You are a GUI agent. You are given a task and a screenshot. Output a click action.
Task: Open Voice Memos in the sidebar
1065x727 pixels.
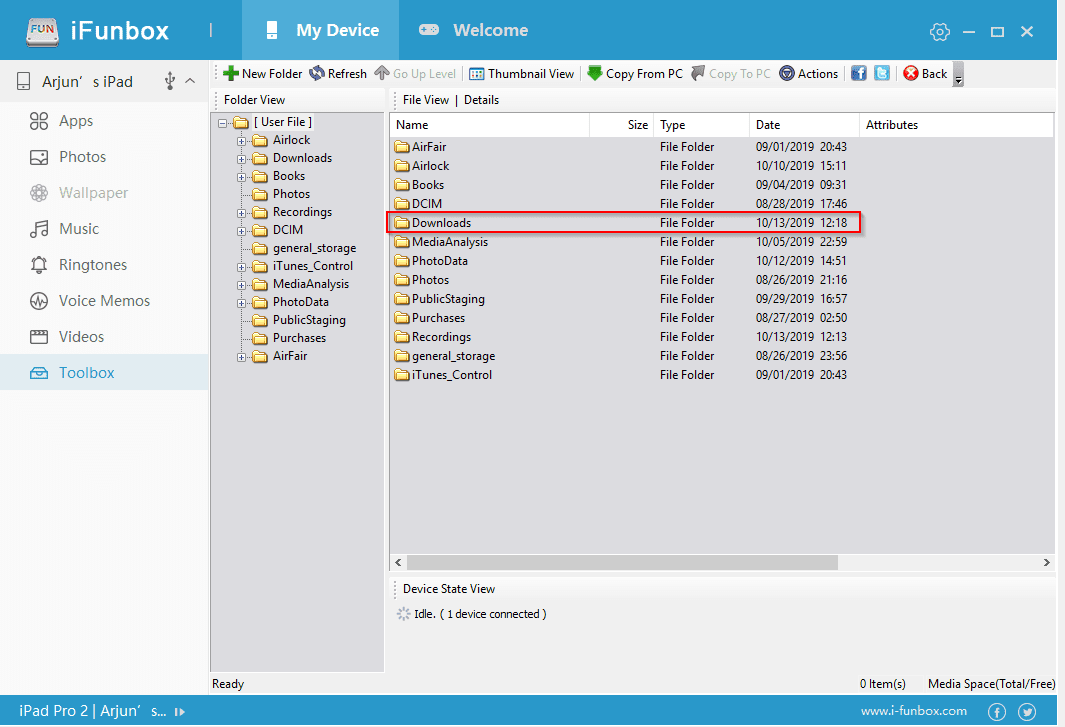point(105,301)
